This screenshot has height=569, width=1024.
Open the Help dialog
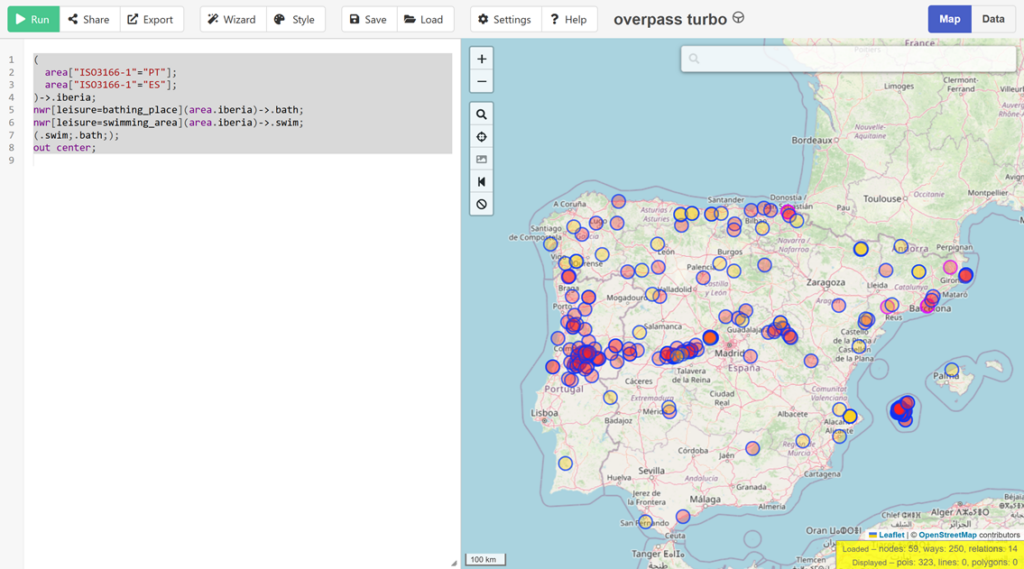569,19
